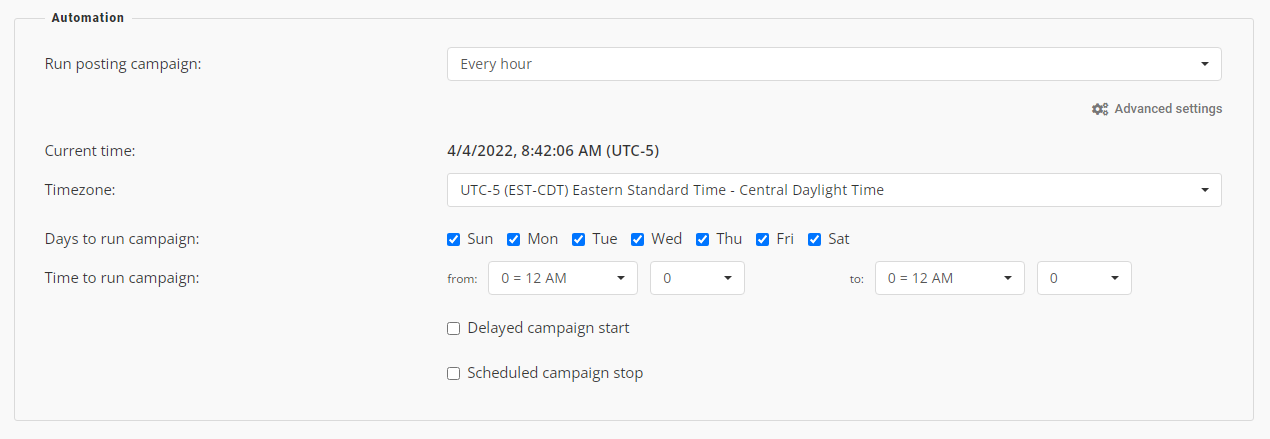1270x439 pixels.
Task: Deselect the Fri checkbox
Action: coord(763,239)
